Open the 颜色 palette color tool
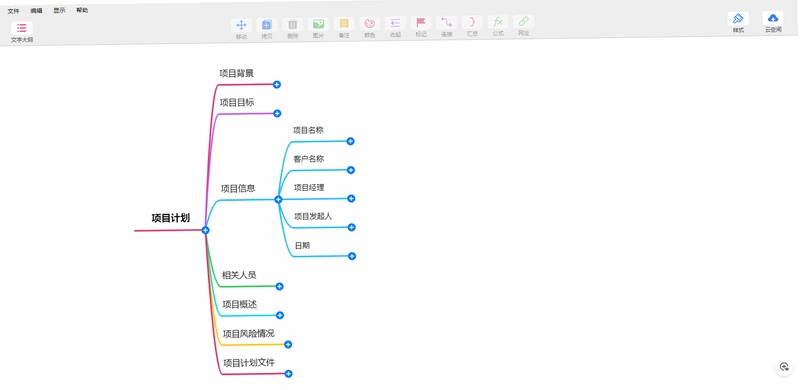 tap(369, 23)
